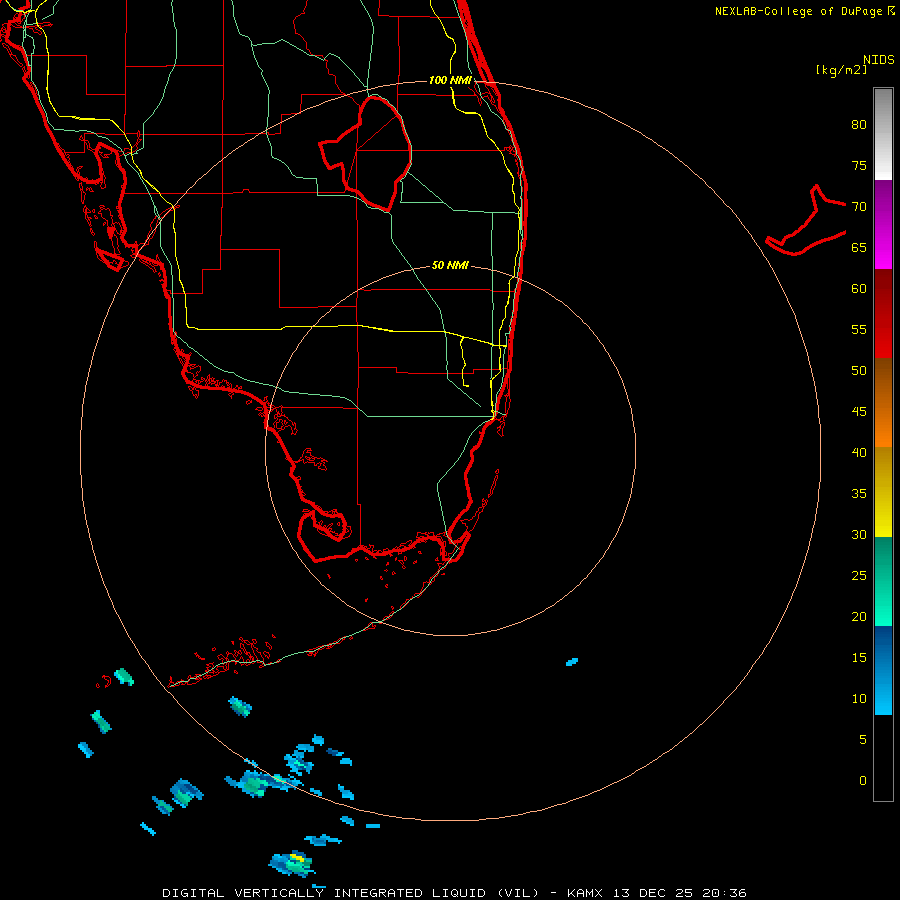Click the "50 NMI" range ring label
900x900 pixels.
pyautogui.click(x=450, y=265)
